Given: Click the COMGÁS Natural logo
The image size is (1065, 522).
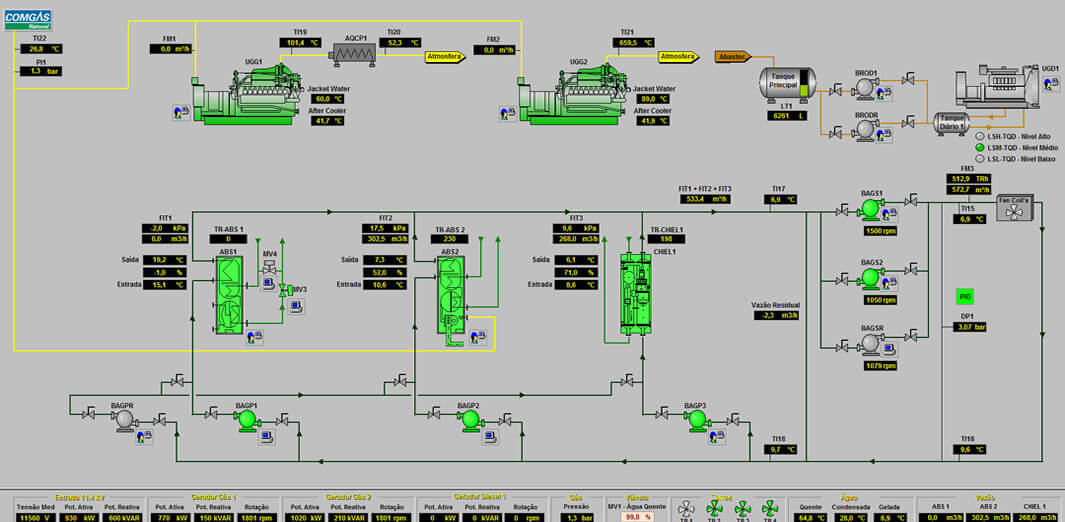Looking at the screenshot, I should pos(28,19).
